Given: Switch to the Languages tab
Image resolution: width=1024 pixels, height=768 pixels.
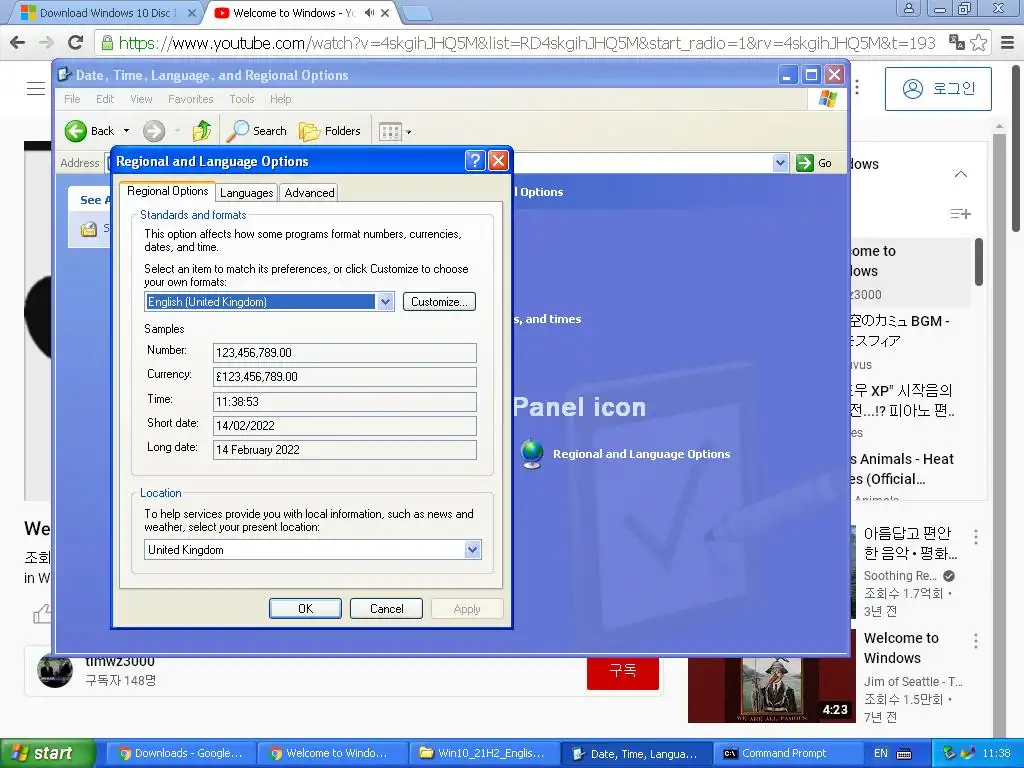Looking at the screenshot, I should click(246, 193).
